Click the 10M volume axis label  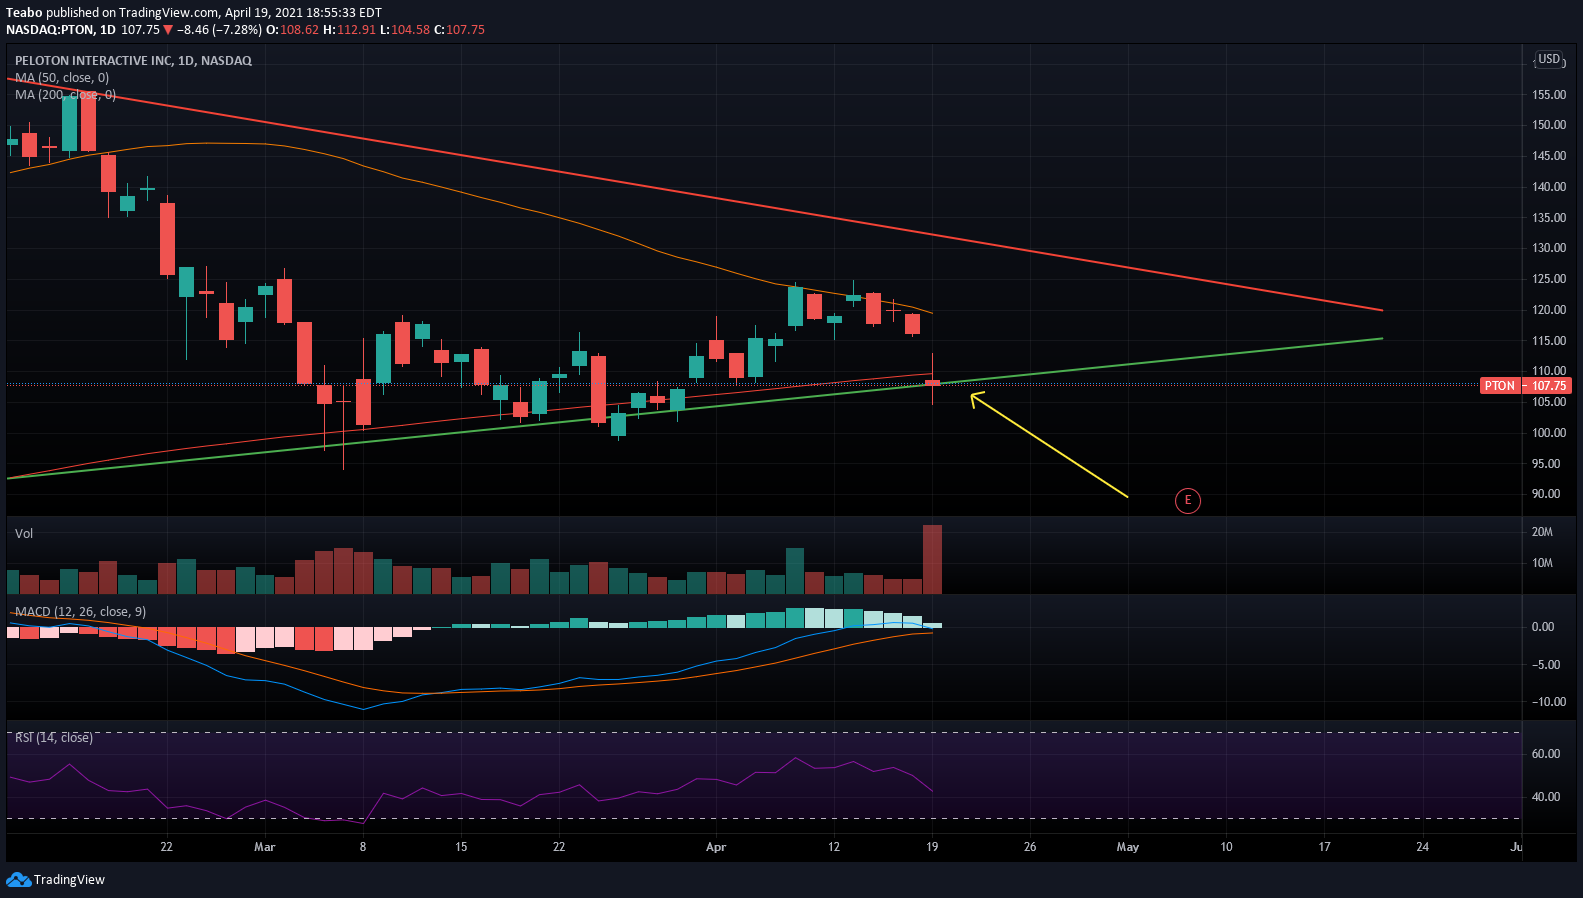tap(1542, 563)
